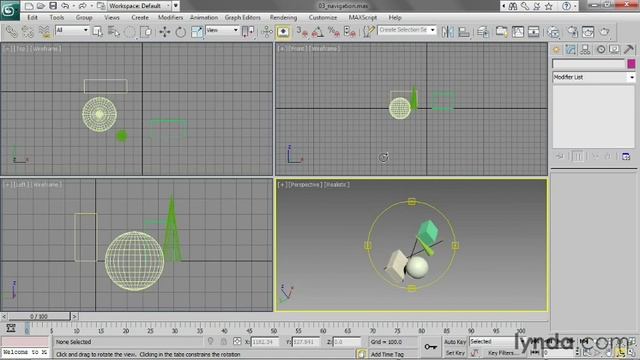Click the object name field in Modify panel
The width and height of the screenshot is (640, 360).
pyautogui.click(x=589, y=64)
